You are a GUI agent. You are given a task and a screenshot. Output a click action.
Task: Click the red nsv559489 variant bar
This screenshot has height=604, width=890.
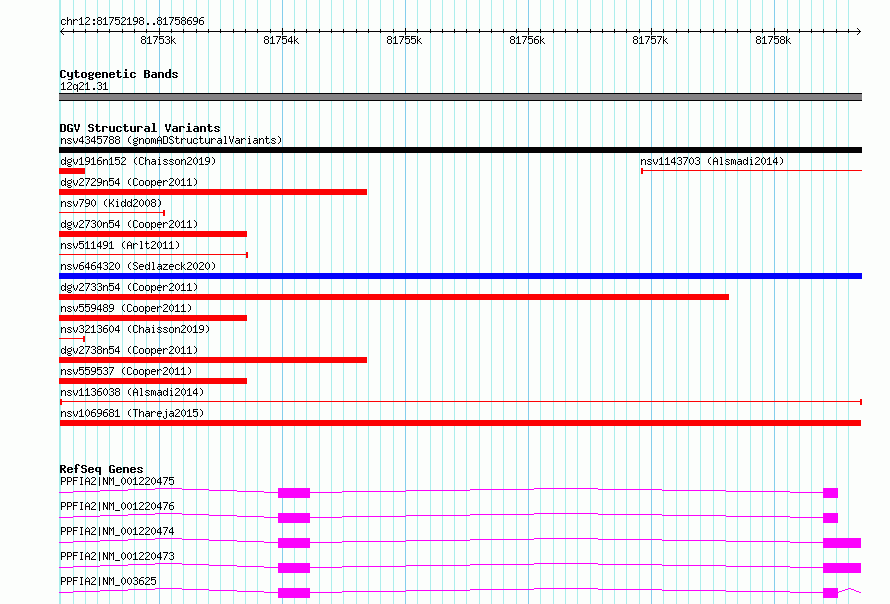[x=153, y=318]
